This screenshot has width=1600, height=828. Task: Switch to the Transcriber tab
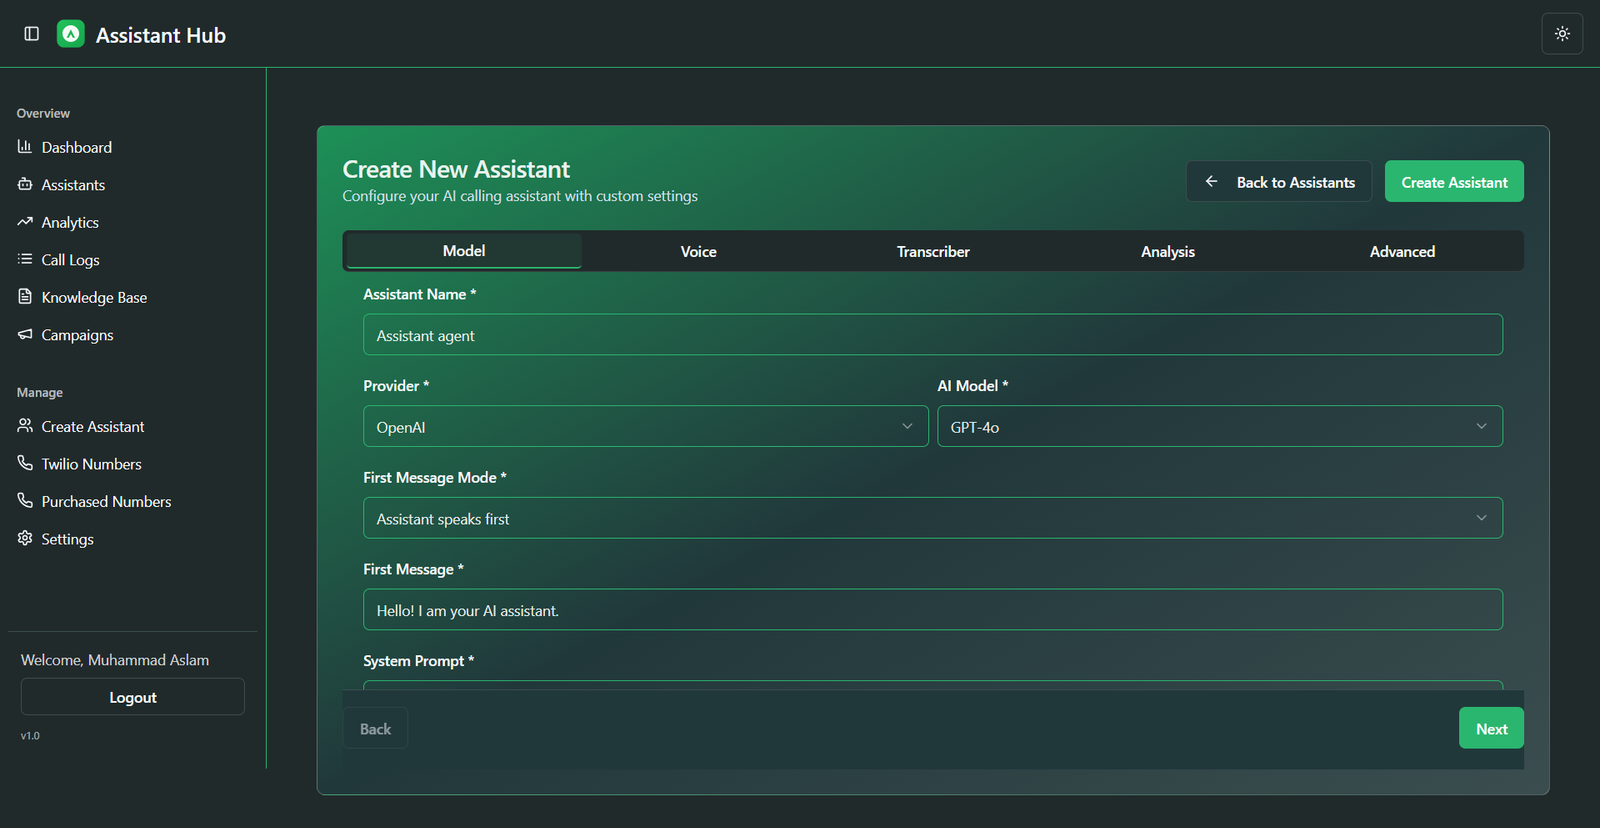point(933,252)
